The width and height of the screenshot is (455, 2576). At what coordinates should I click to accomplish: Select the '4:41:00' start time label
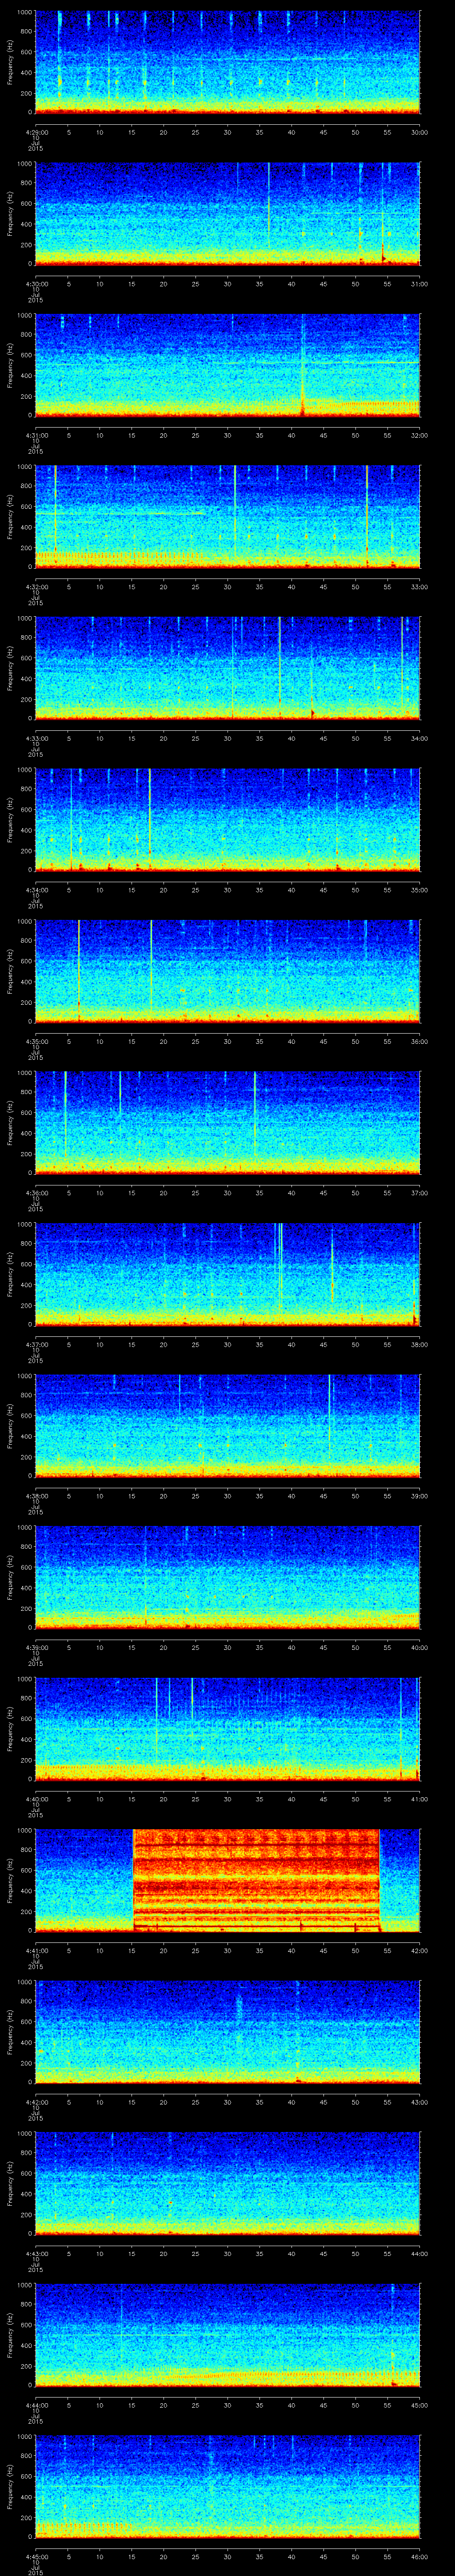click(x=35, y=1951)
